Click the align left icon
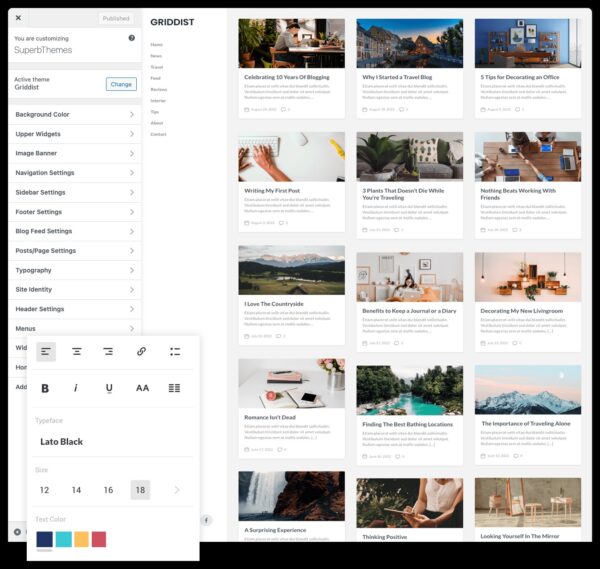Viewport: 600px width, 569px height. [46, 352]
